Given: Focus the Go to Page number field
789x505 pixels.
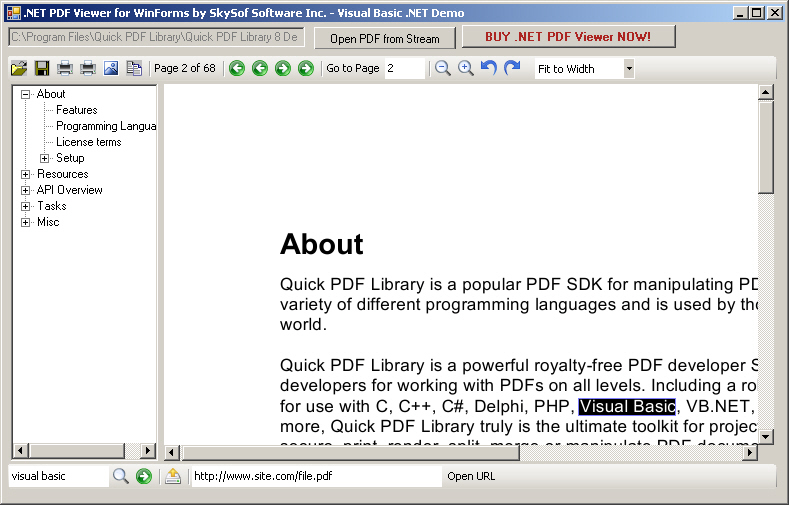Looking at the screenshot, I should (405, 68).
